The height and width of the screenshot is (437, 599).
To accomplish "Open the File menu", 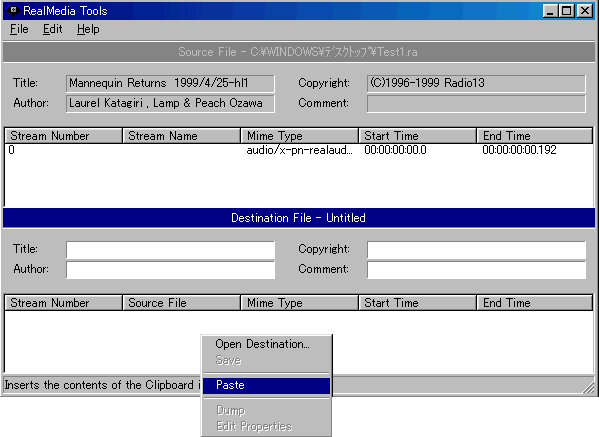I will [x=19, y=29].
